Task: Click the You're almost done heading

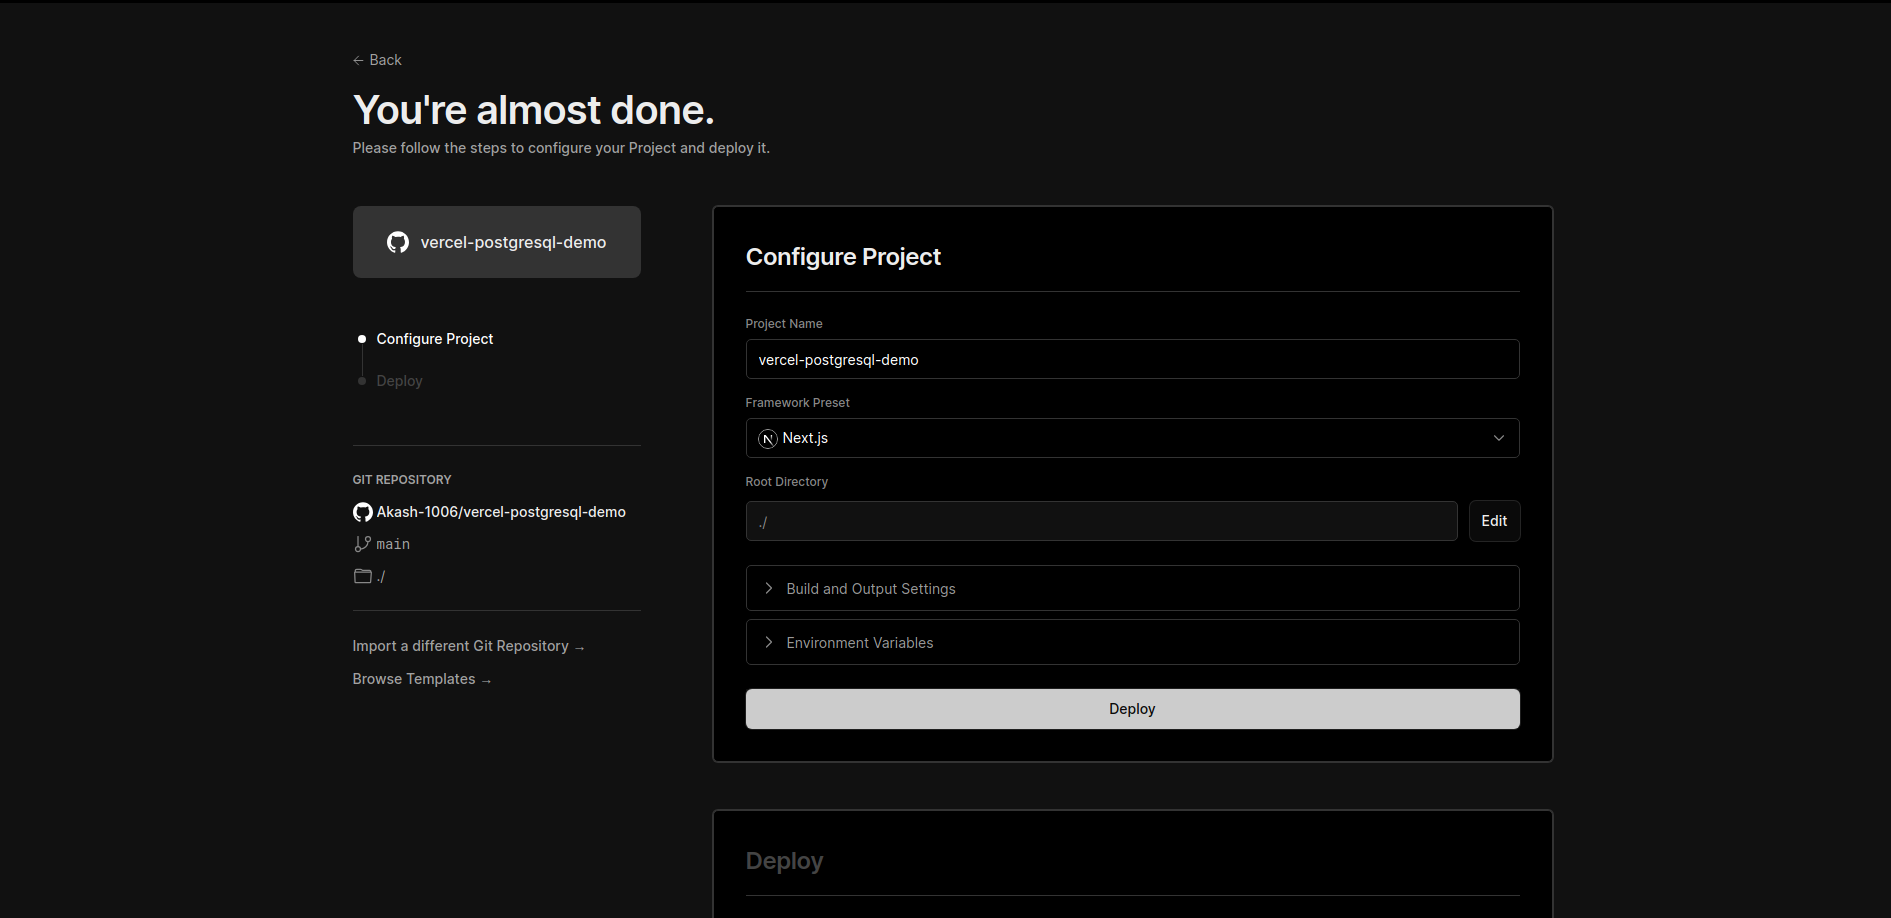Action: point(534,110)
